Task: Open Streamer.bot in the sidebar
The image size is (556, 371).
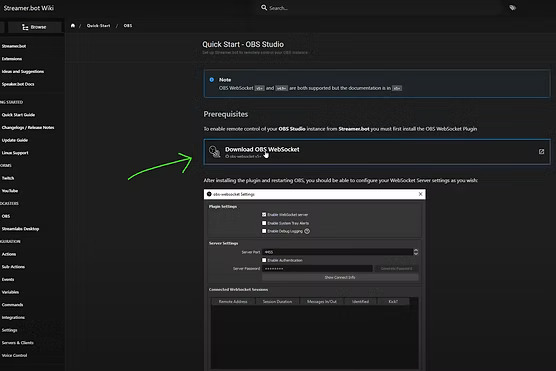Action: 14,46
